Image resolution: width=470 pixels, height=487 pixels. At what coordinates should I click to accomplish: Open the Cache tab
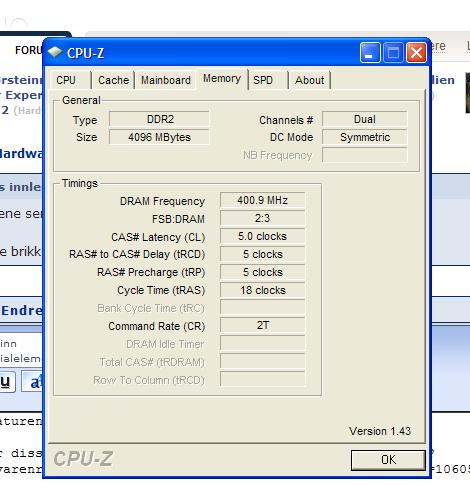point(113,80)
